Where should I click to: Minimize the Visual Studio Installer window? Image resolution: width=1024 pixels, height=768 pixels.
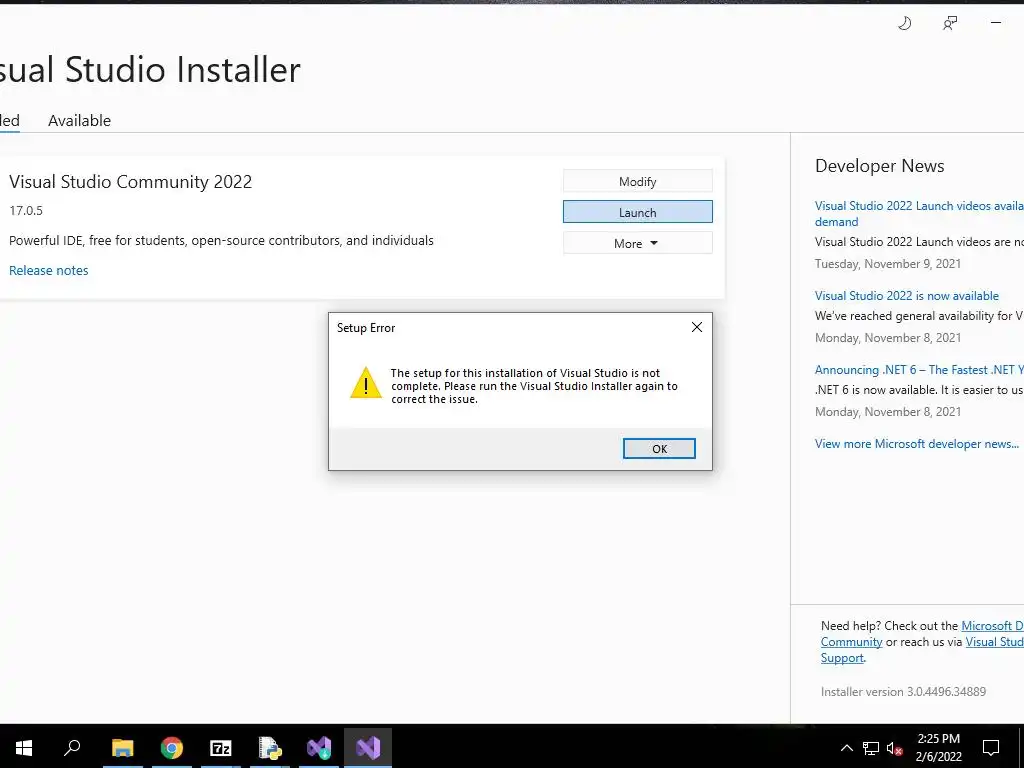tap(995, 23)
